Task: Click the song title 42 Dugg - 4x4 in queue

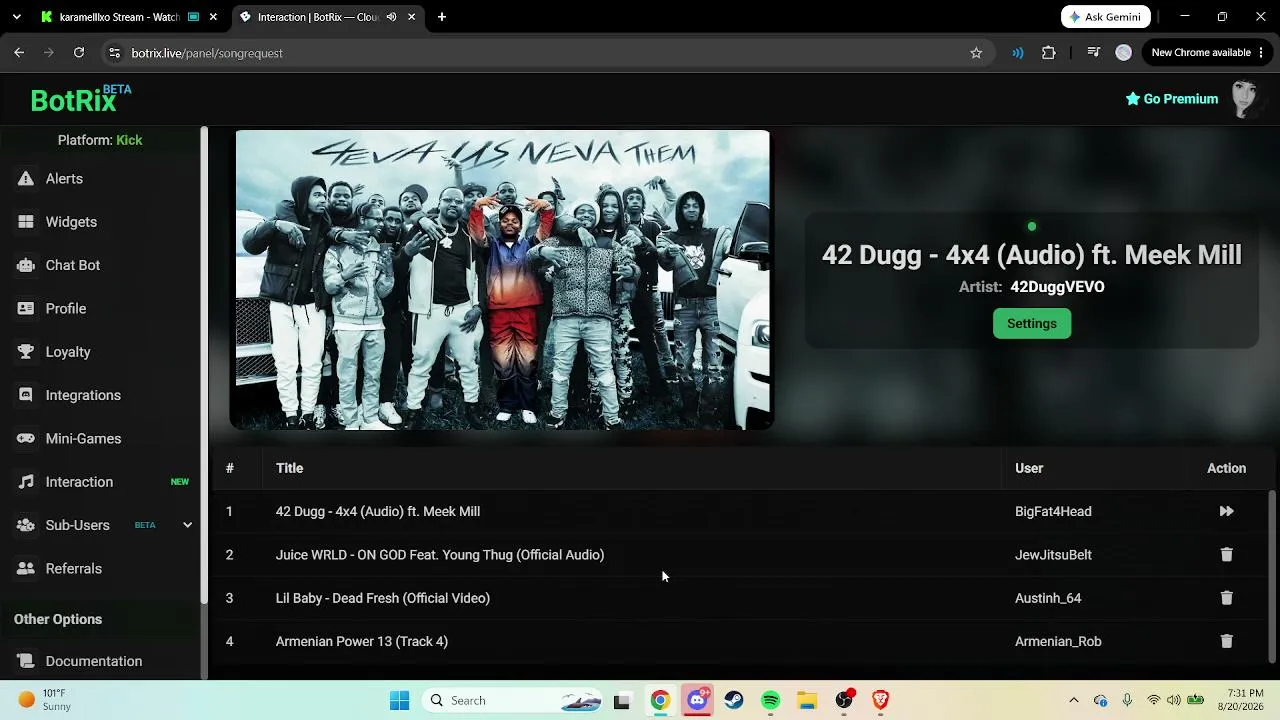Action: pos(378,511)
